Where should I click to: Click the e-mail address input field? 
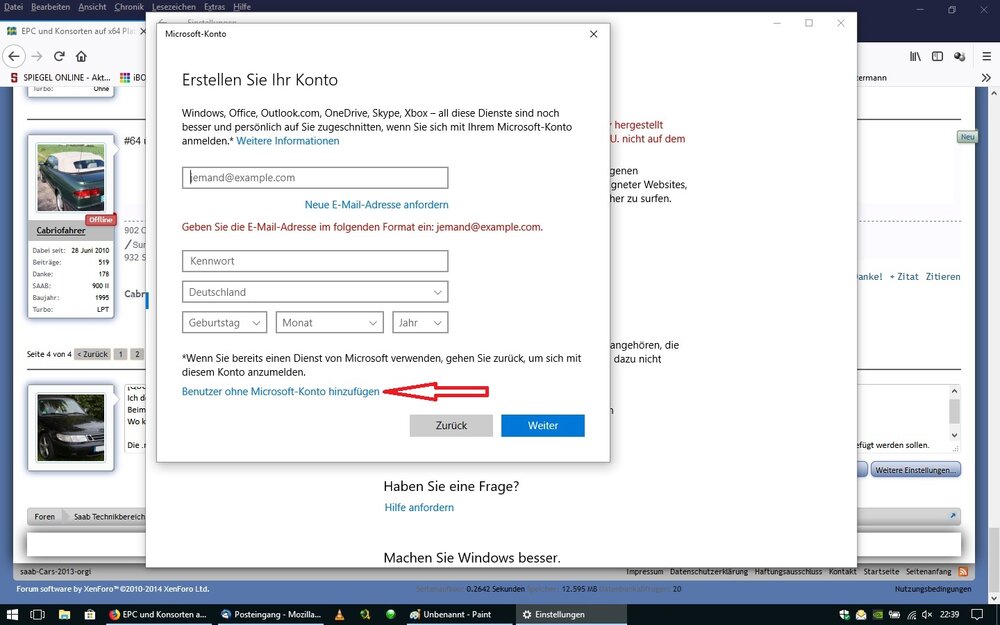pyautogui.click(x=315, y=177)
